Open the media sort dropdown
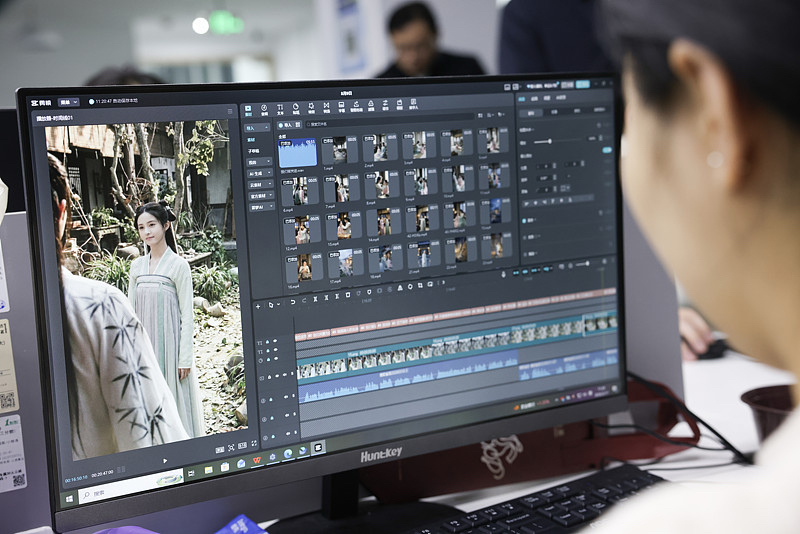This screenshot has height=534, width=800. pyautogui.click(x=491, y=115)
